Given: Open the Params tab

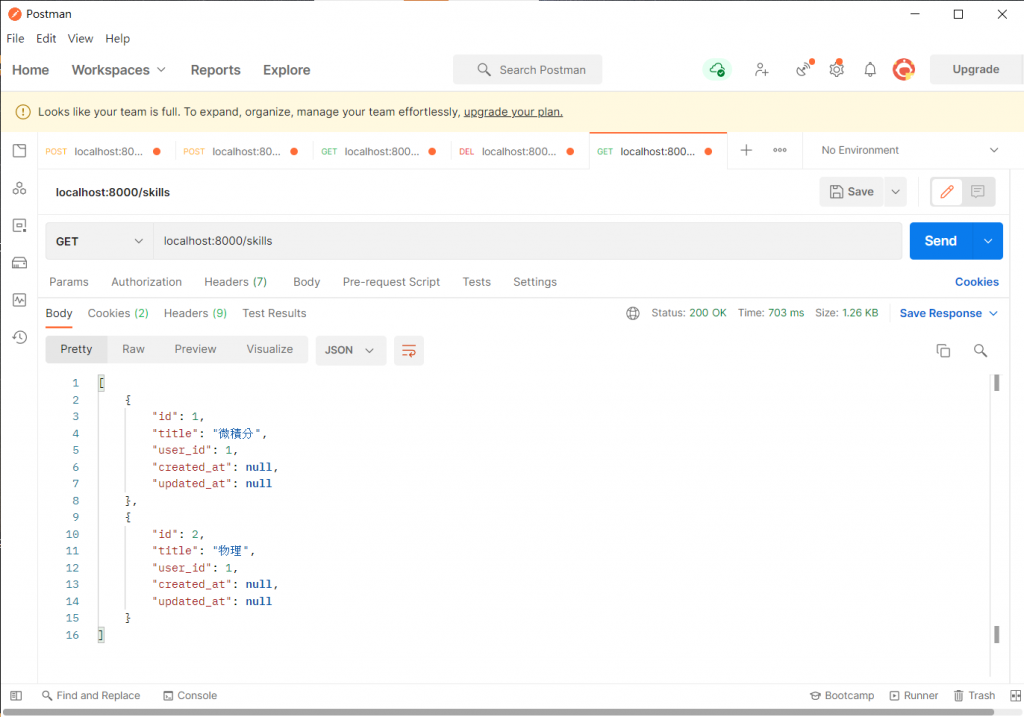Looking at the screenshot, I should (69, 282).
